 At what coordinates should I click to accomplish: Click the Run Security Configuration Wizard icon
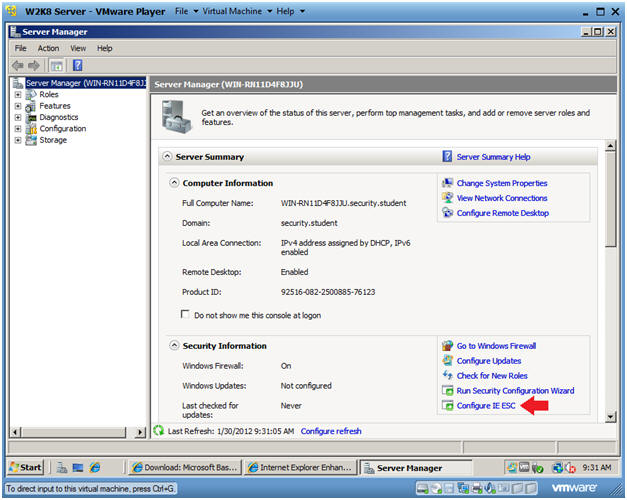pos(447,390)
